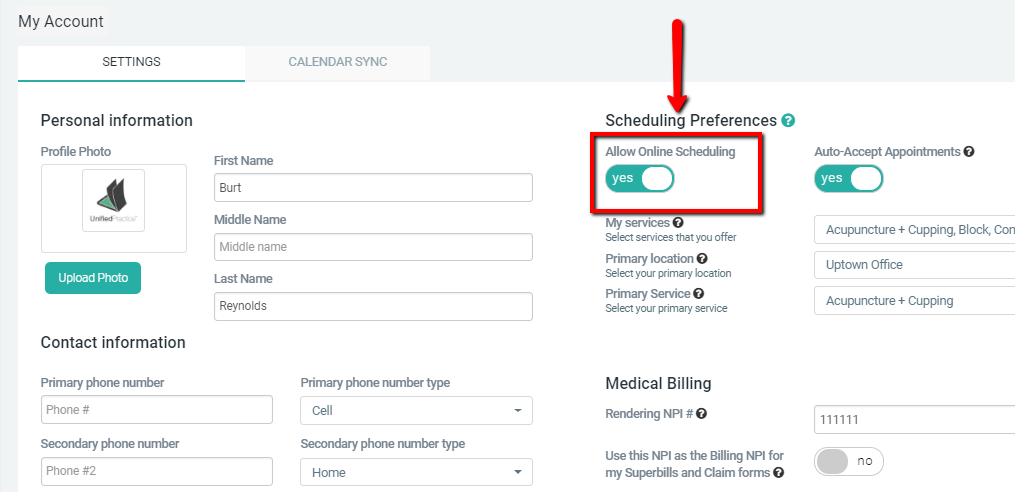Screen dimensions: 1015x492
Task: Open the Primary location dropdown
Action: click(914, 265)
